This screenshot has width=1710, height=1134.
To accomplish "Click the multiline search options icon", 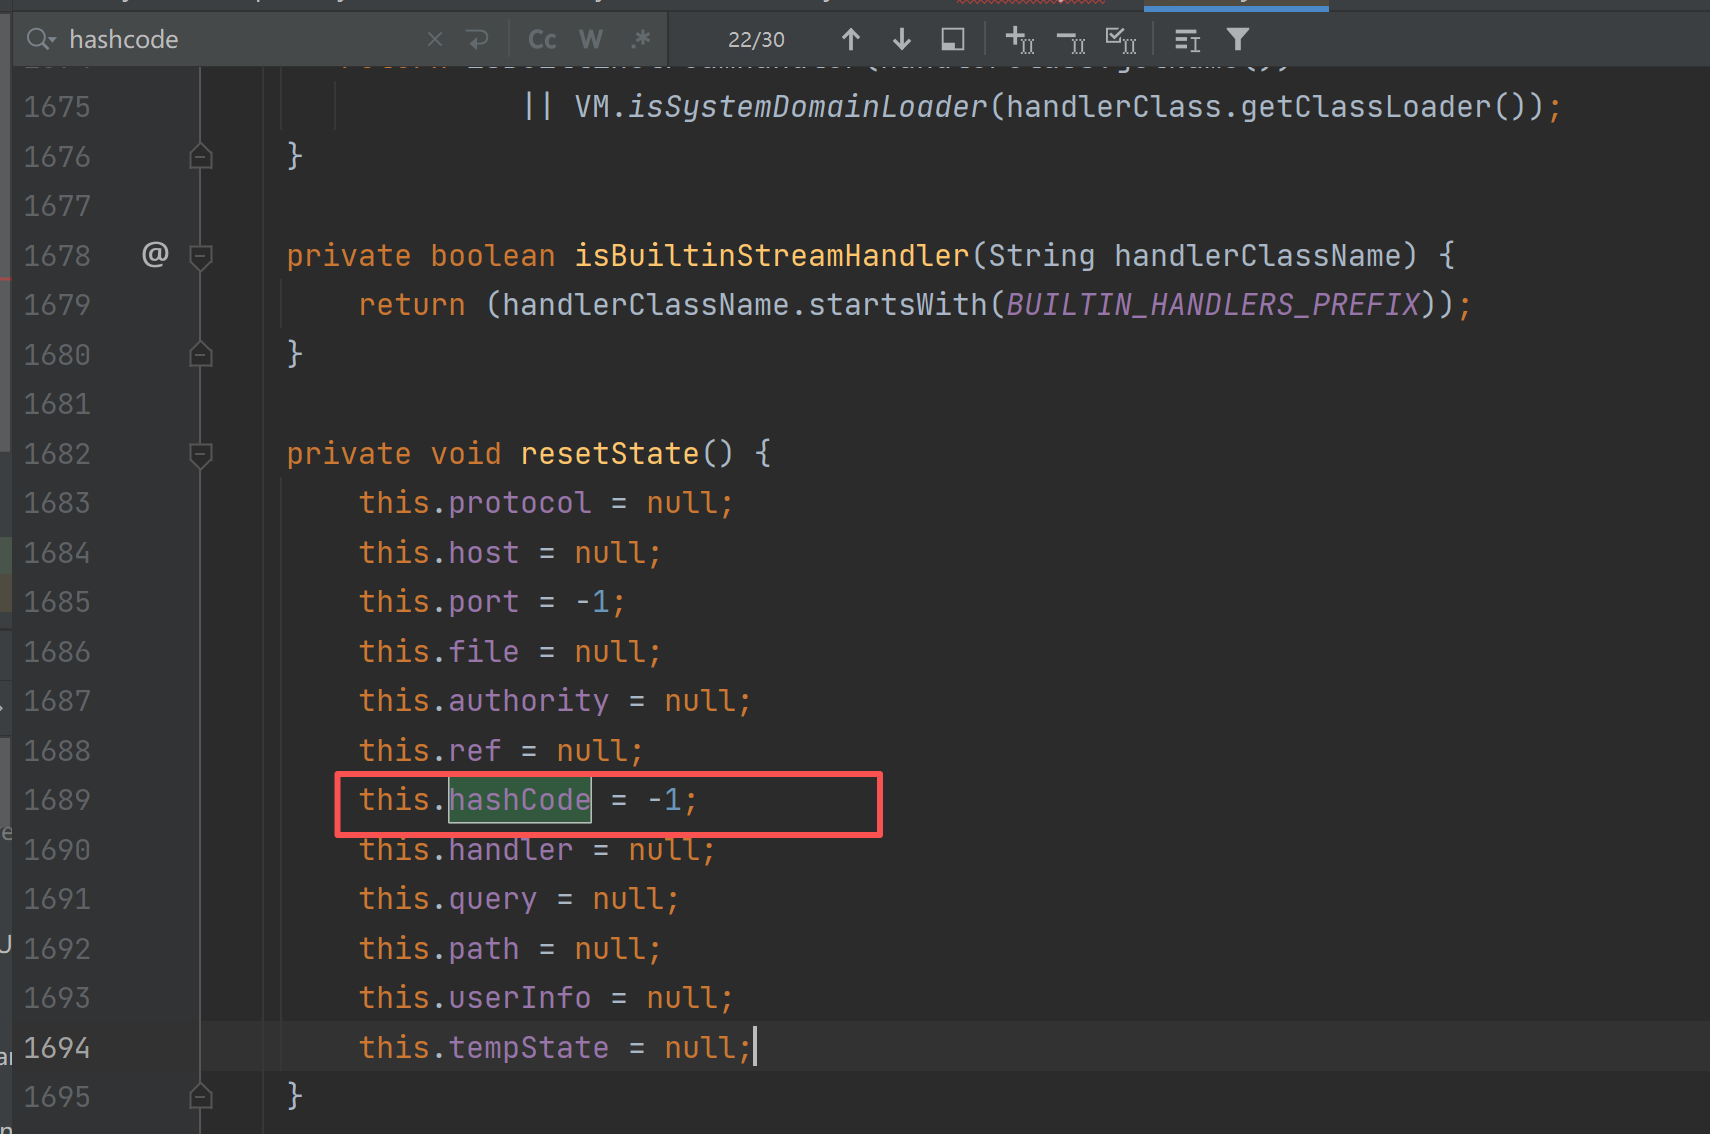I will (1187, 40).
